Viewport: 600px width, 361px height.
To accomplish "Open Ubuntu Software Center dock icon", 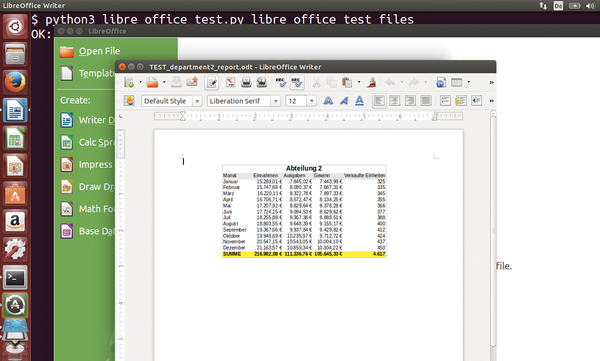I will (15, 194).
